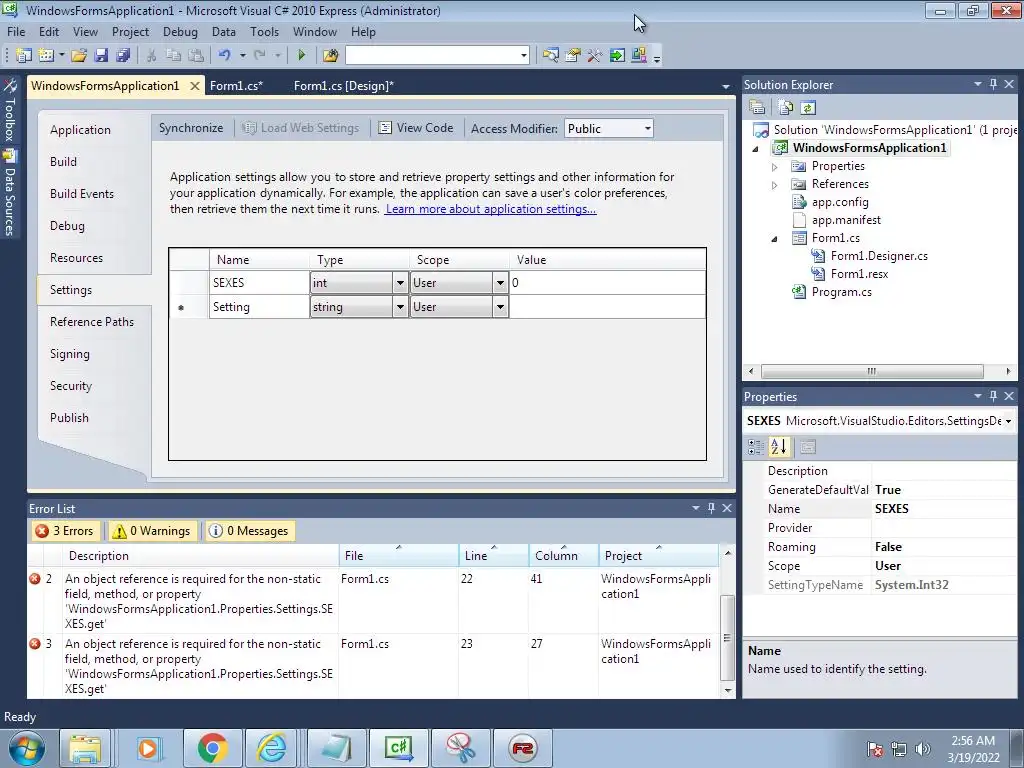Collapse the Form1.cs node in Solution Explorer
1024x768 pixels.
pos(775,239)
